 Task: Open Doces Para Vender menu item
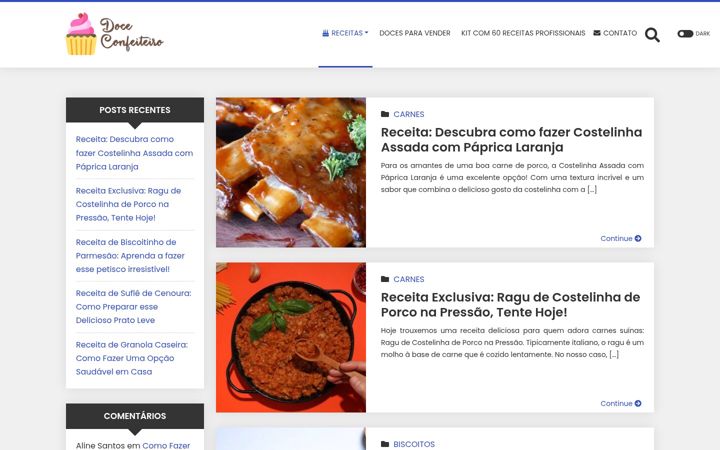(x=415, y=33)
